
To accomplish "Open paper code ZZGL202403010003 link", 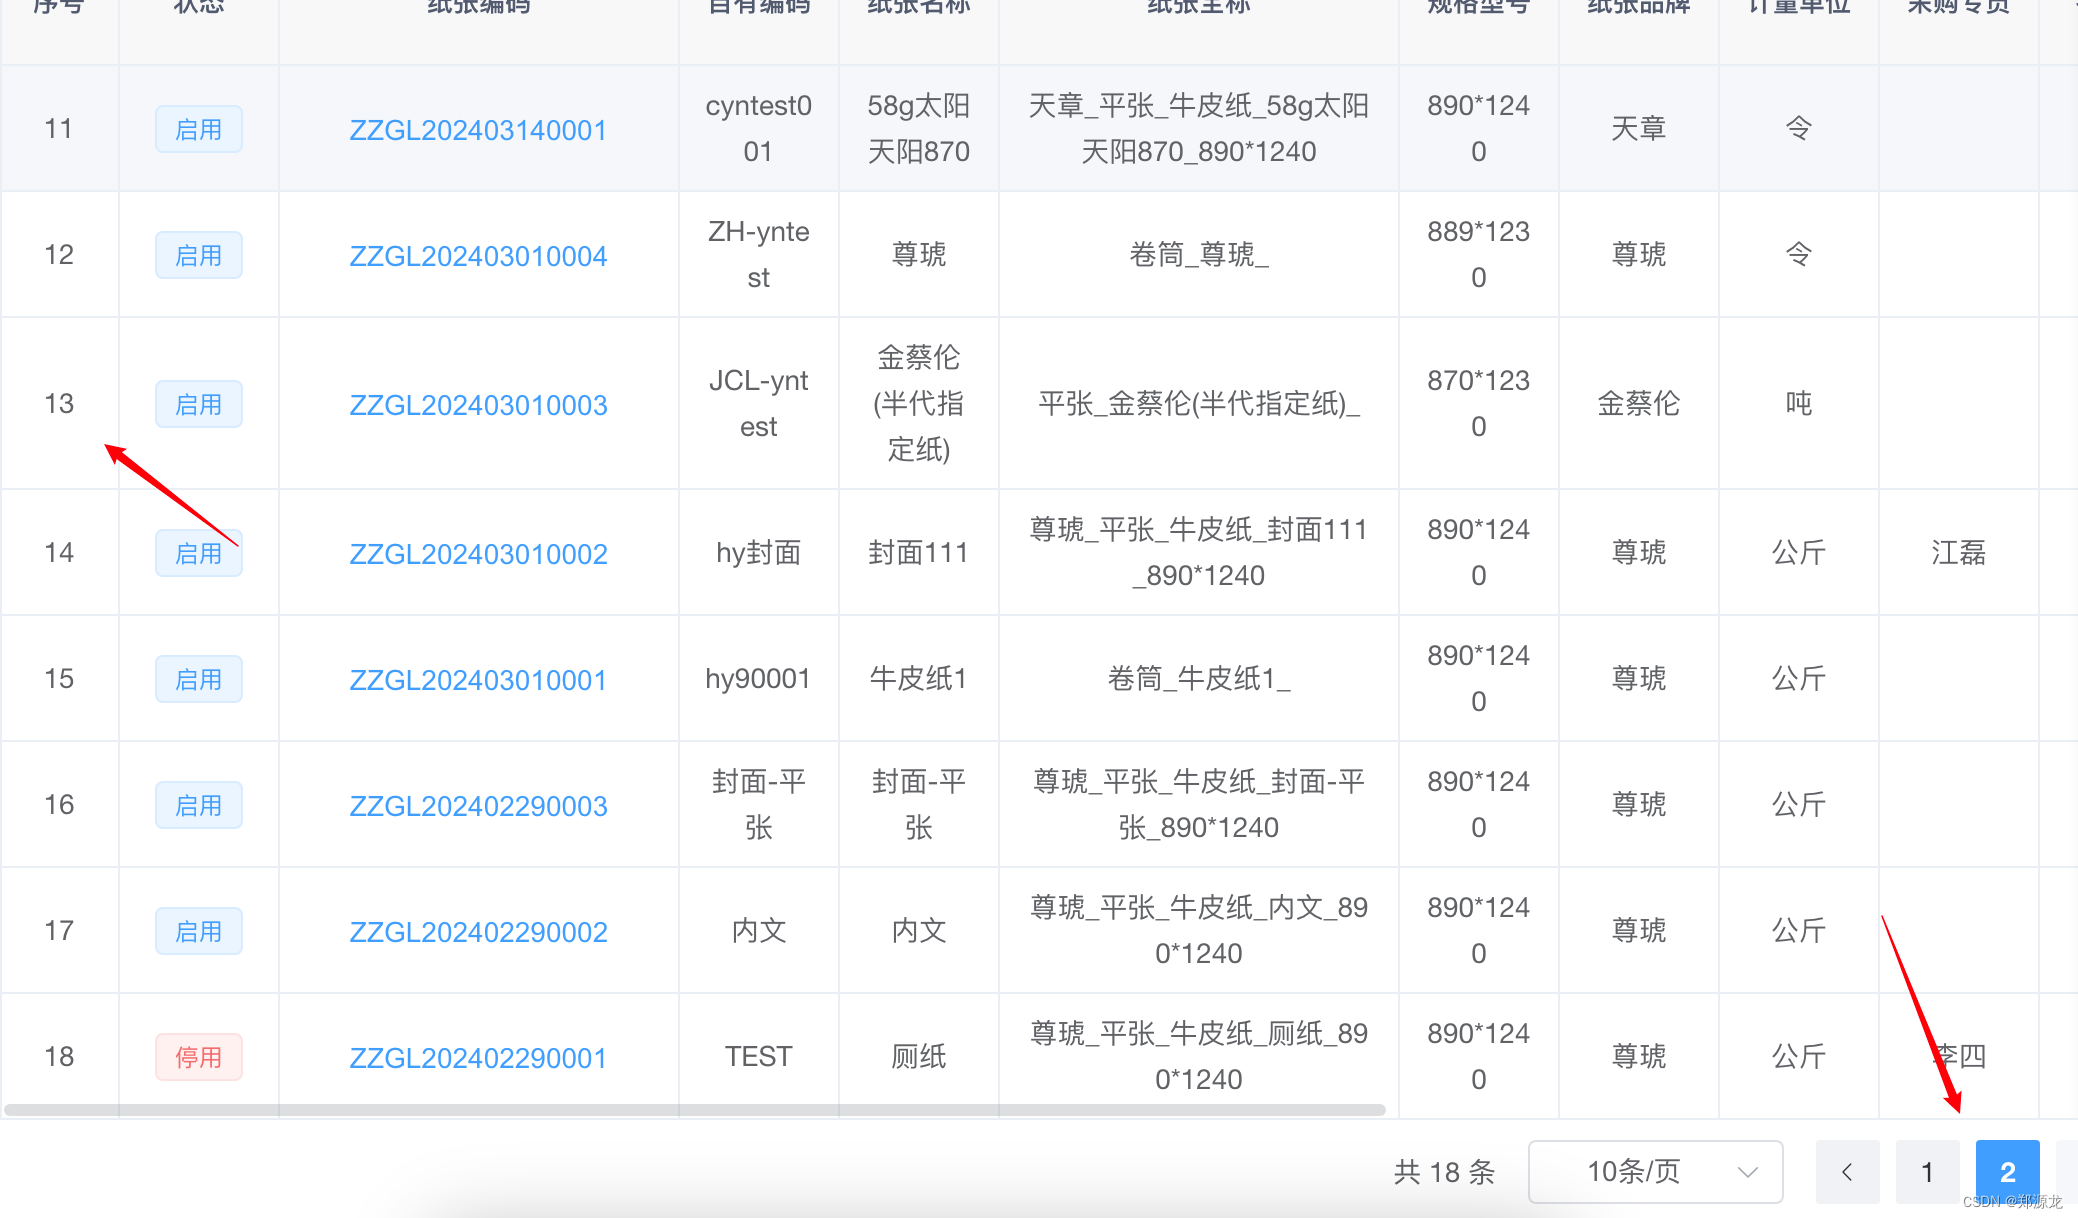I will click(478, 405).
